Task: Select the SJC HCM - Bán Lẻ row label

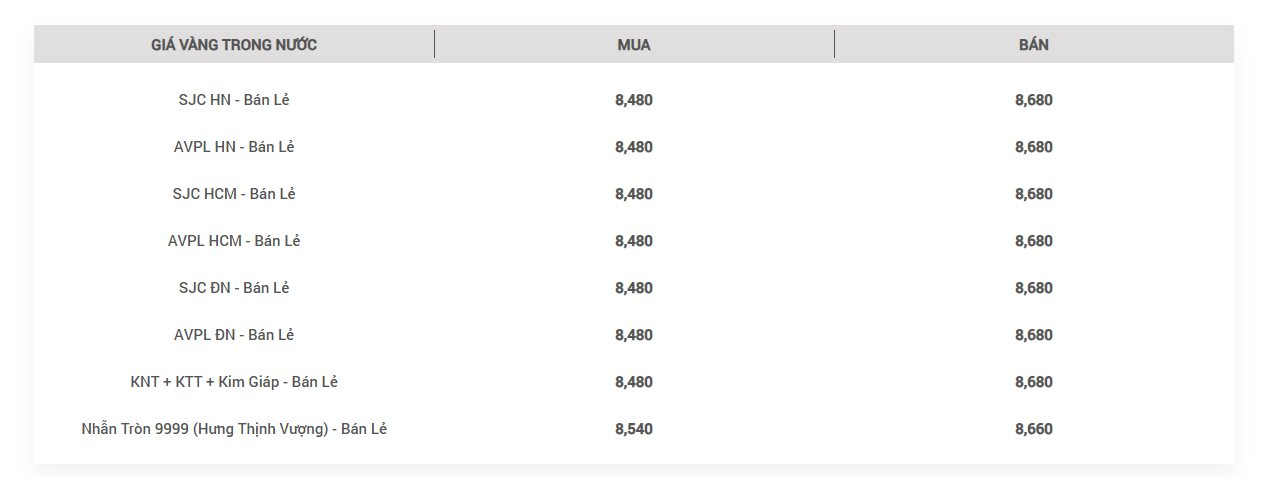Action: [234, 194]
